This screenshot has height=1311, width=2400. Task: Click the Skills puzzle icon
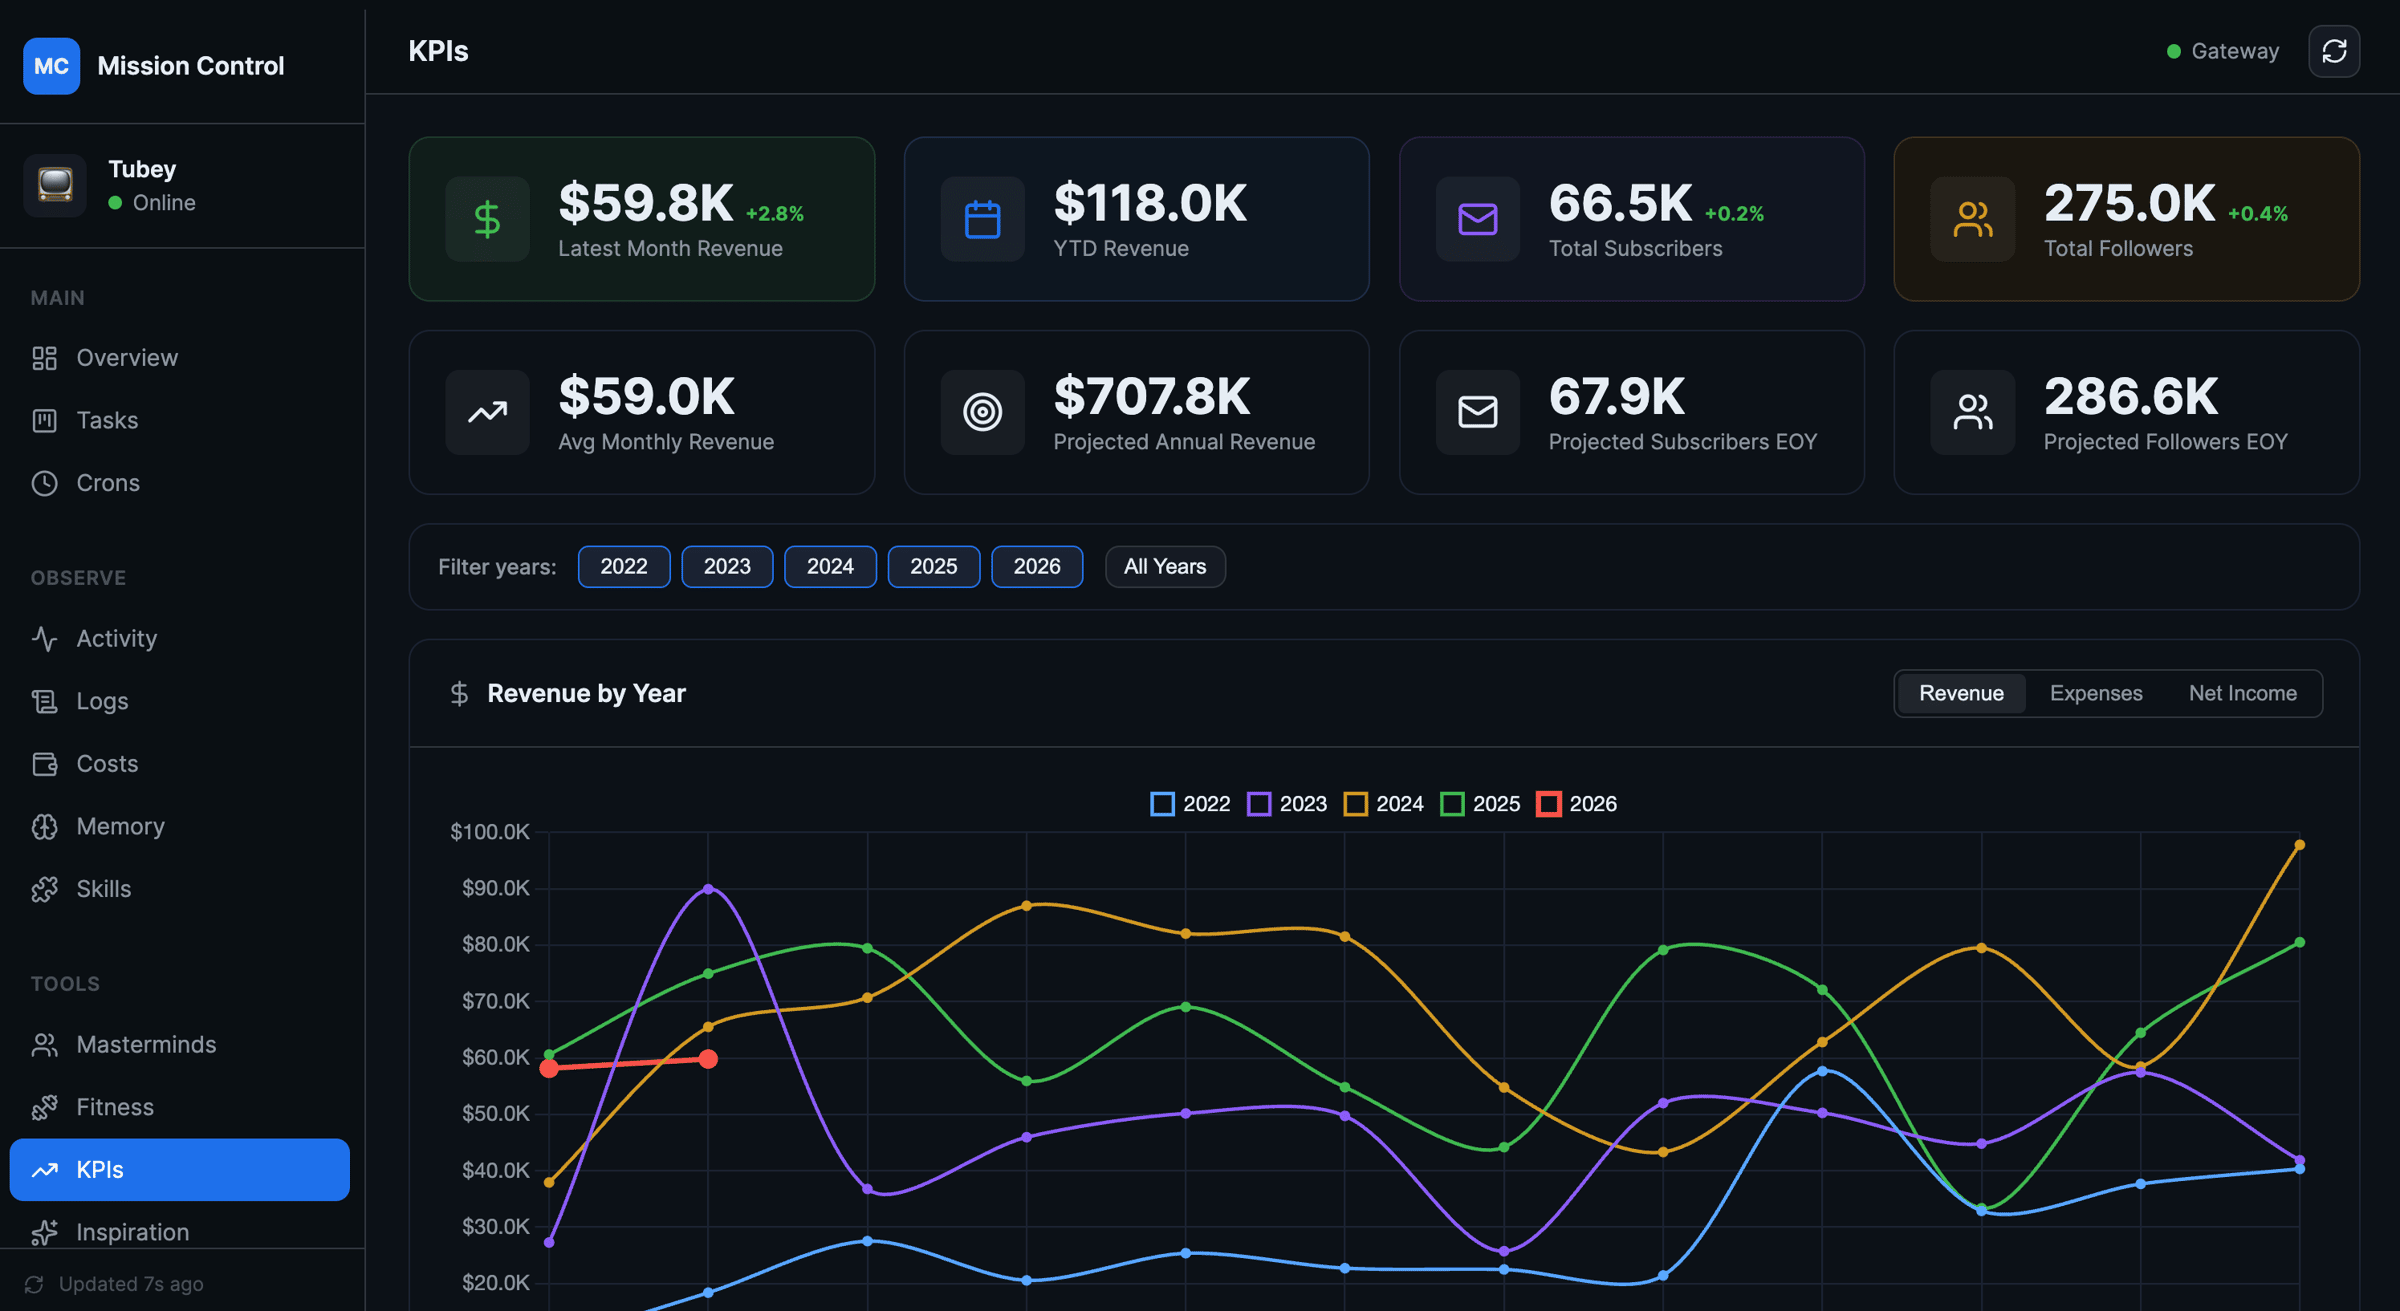click(44, 889)
